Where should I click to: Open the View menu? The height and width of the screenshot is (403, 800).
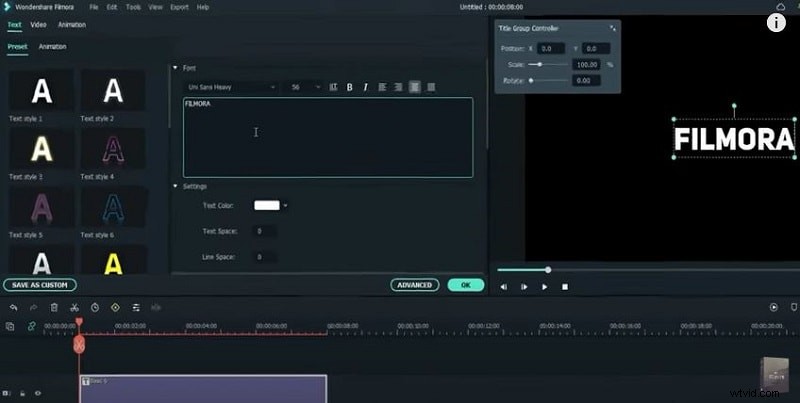[155, 7]
